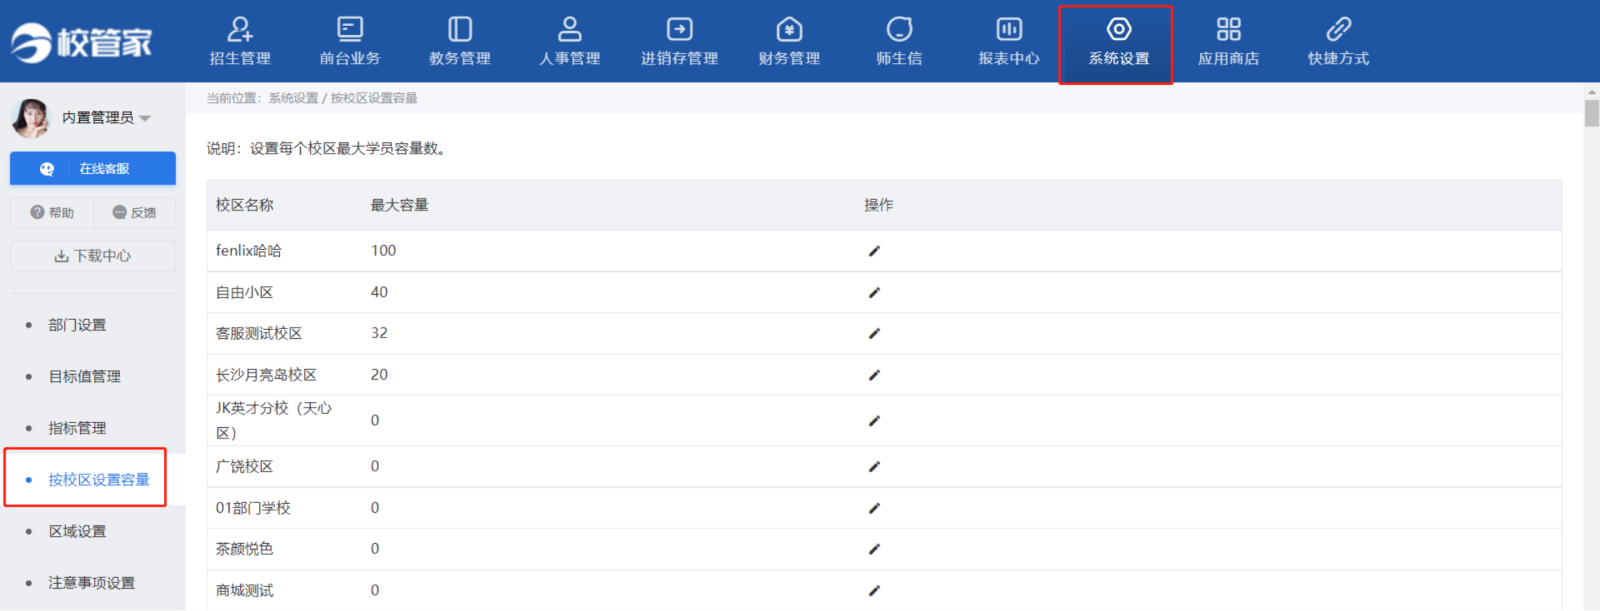Select 按校区设置容量 in the sidebar
The image size is (1600, 611).
pos(99,480)
